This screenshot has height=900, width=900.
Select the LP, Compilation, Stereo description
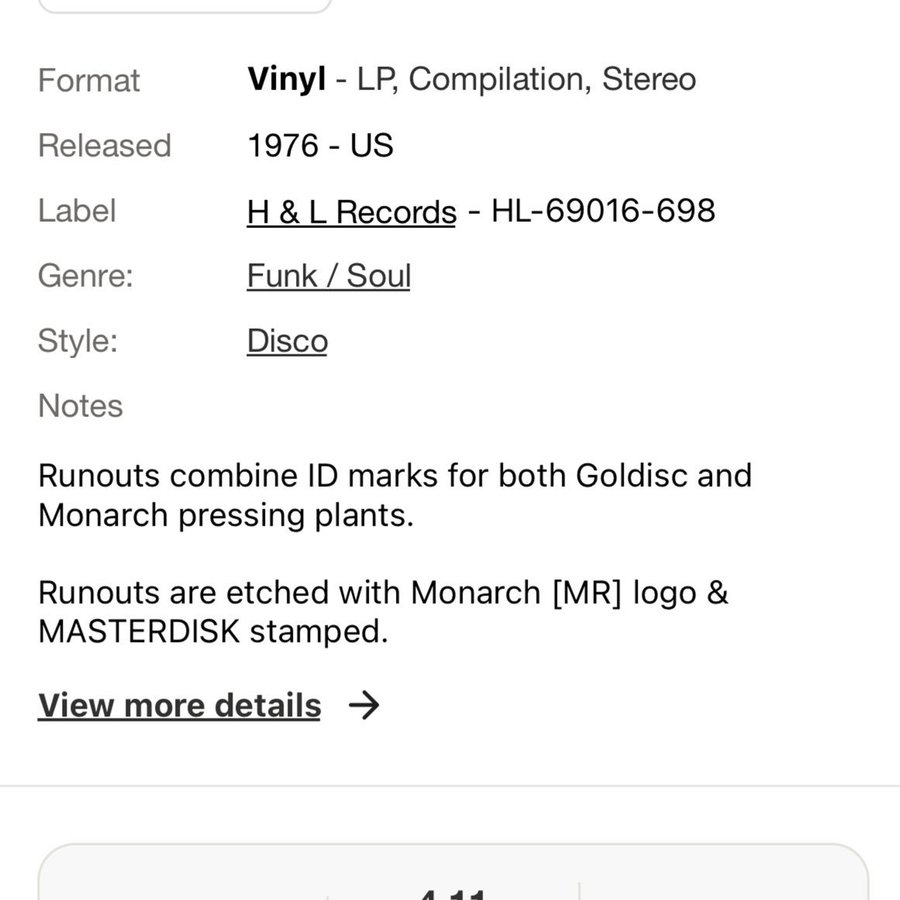[x=526, y=80]
